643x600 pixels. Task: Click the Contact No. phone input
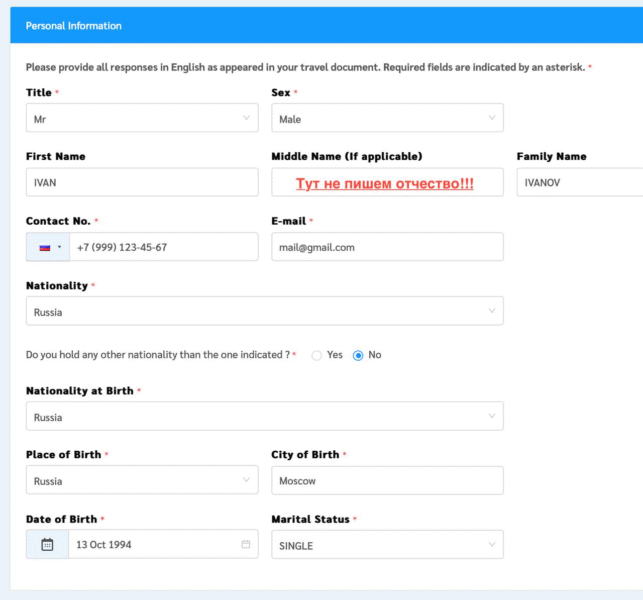click(163, 247)
